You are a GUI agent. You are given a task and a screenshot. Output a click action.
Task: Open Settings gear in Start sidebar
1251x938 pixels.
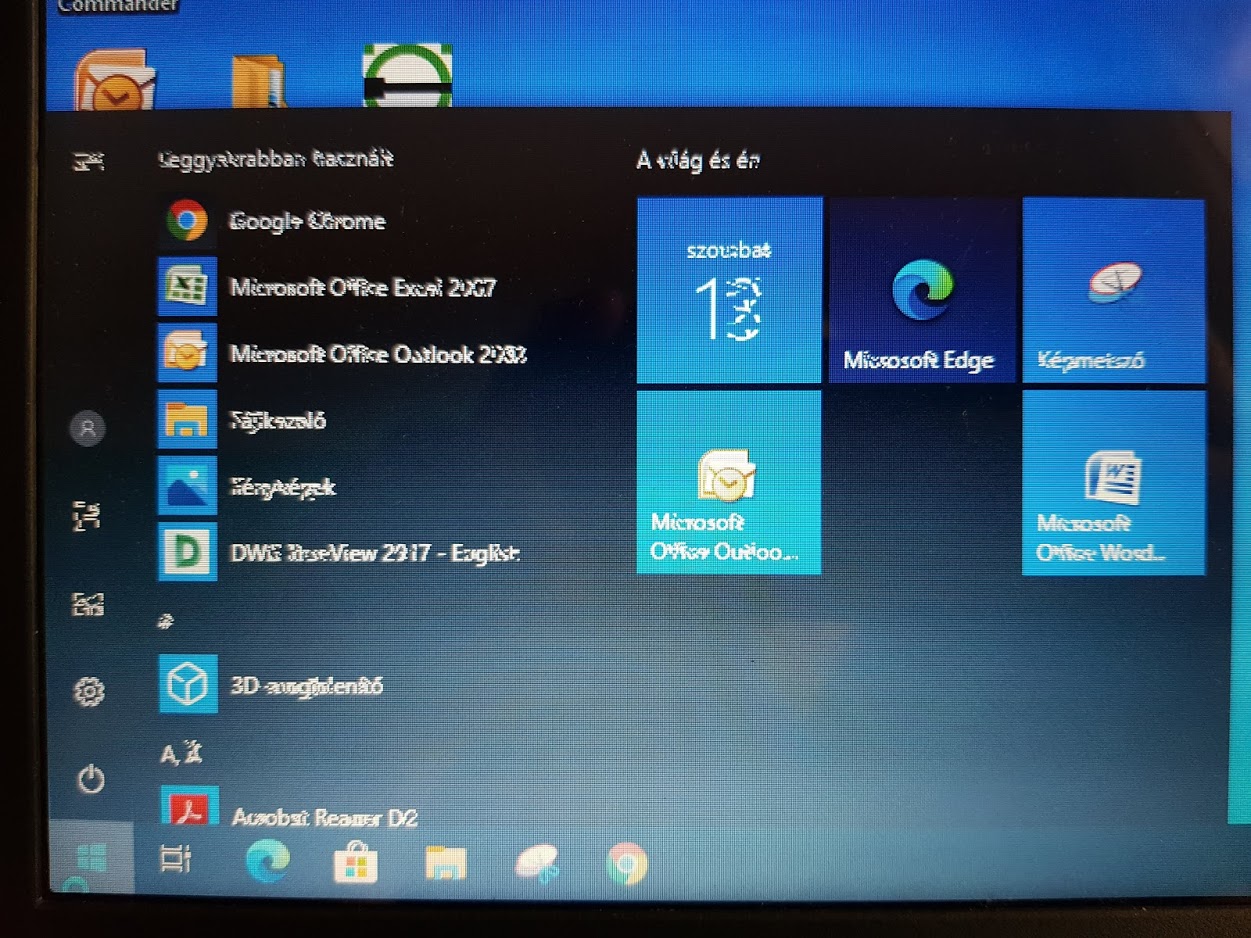coord(90,690)
